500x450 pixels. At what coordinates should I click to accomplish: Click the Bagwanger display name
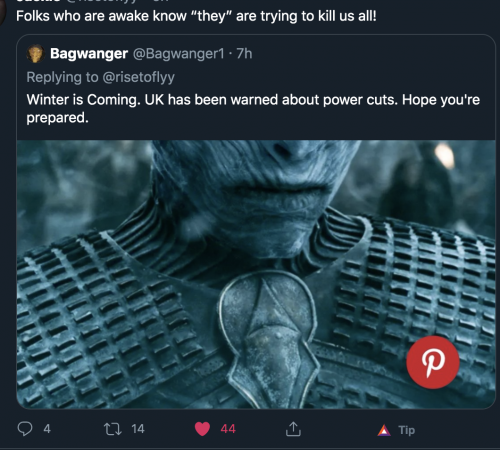(x=89, y=53)
